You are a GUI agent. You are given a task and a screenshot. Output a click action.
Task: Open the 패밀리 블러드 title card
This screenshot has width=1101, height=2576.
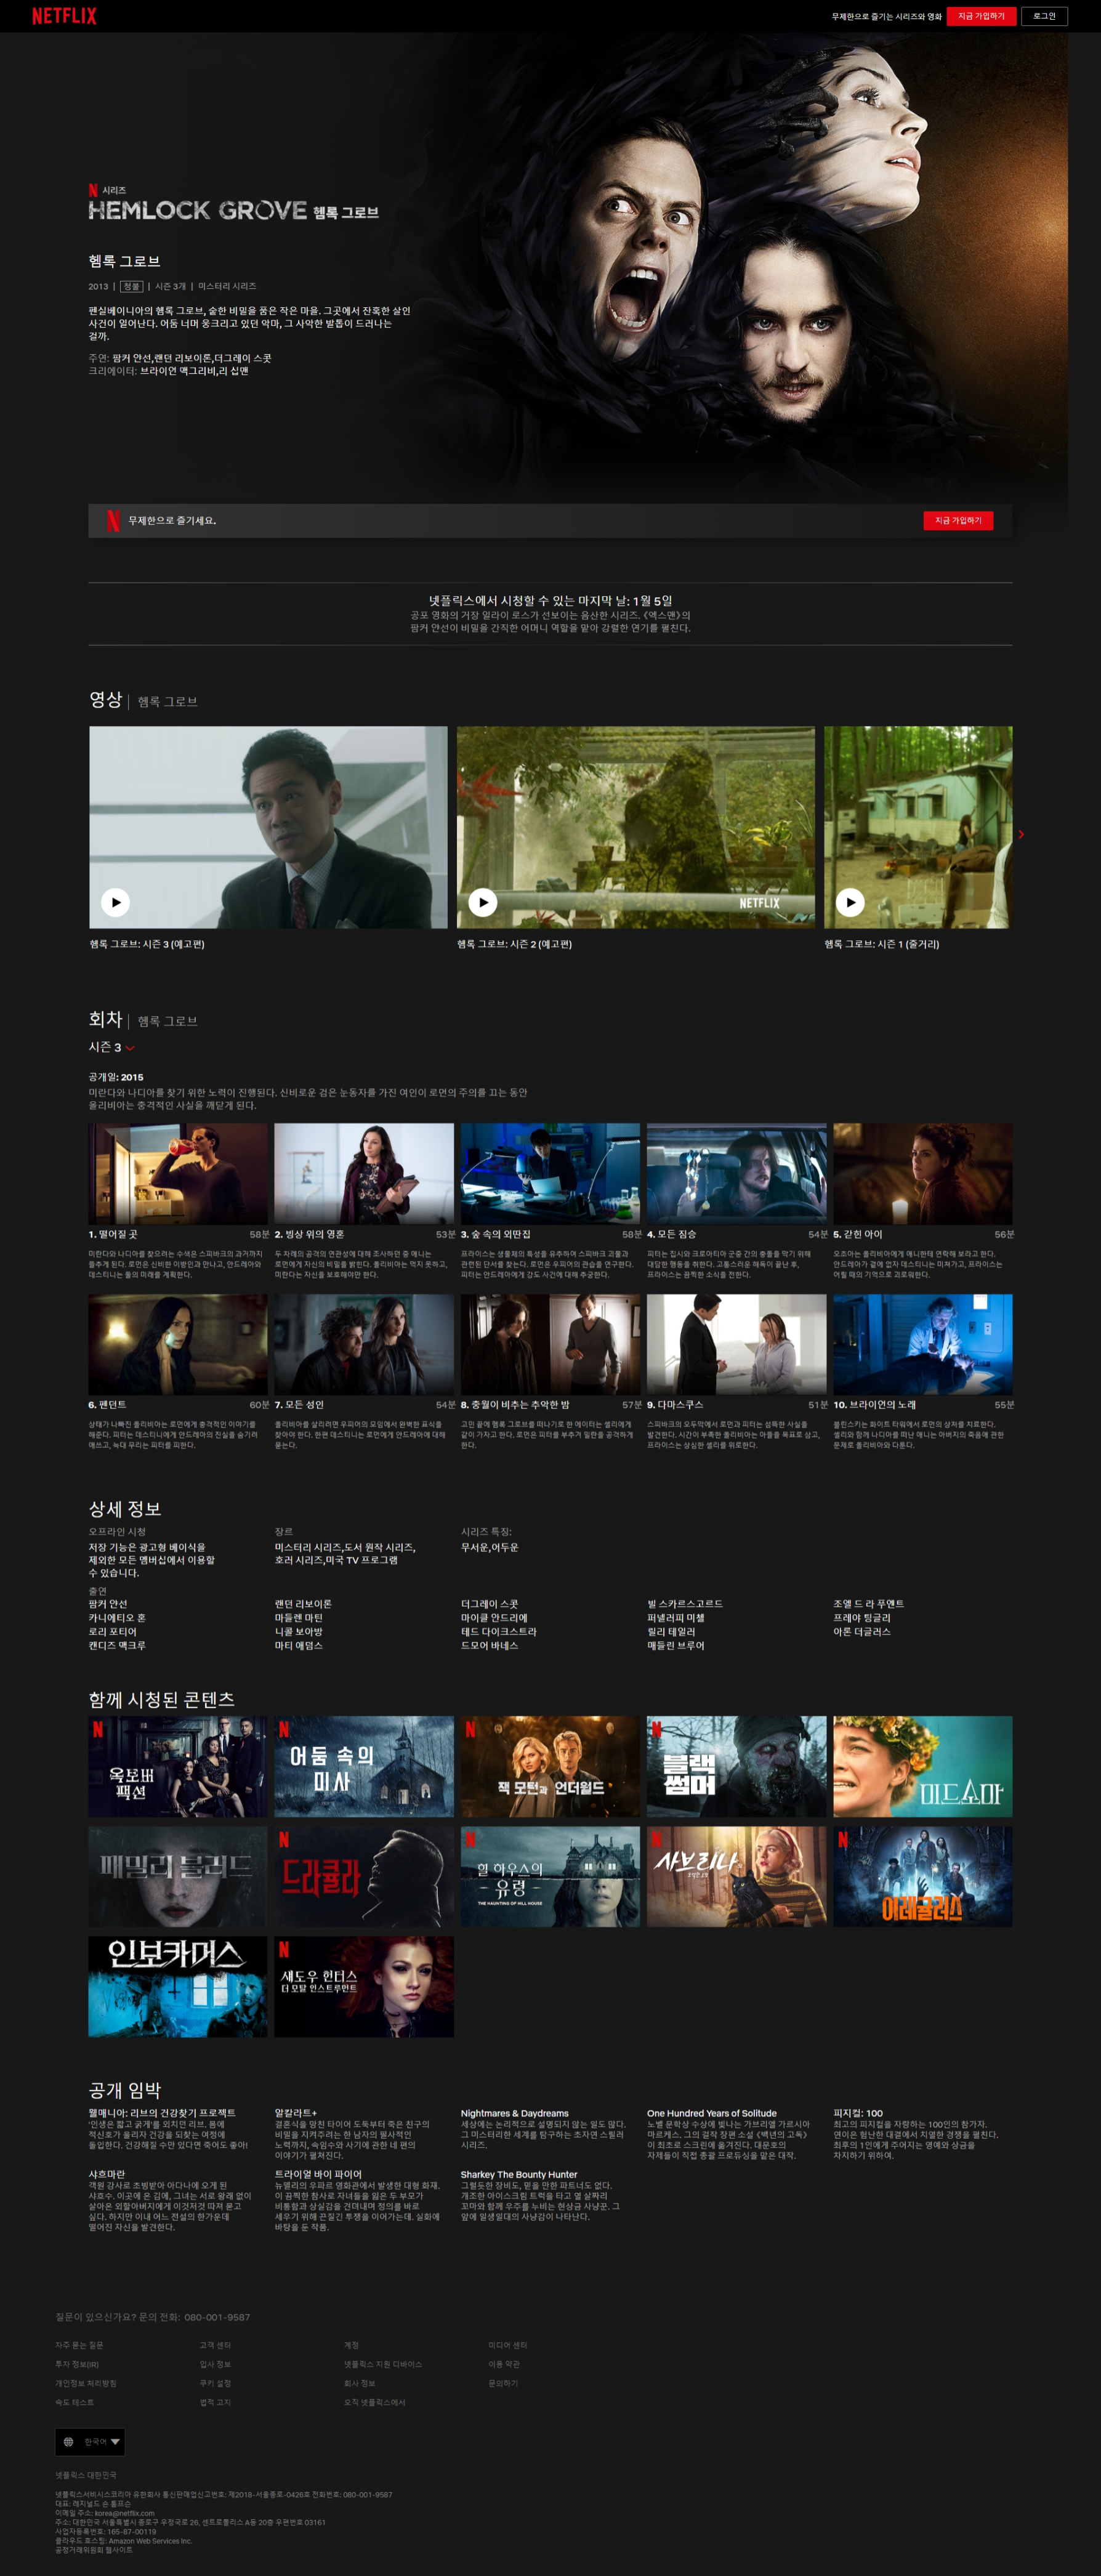pyautogui.click(x=178, y=1877)
